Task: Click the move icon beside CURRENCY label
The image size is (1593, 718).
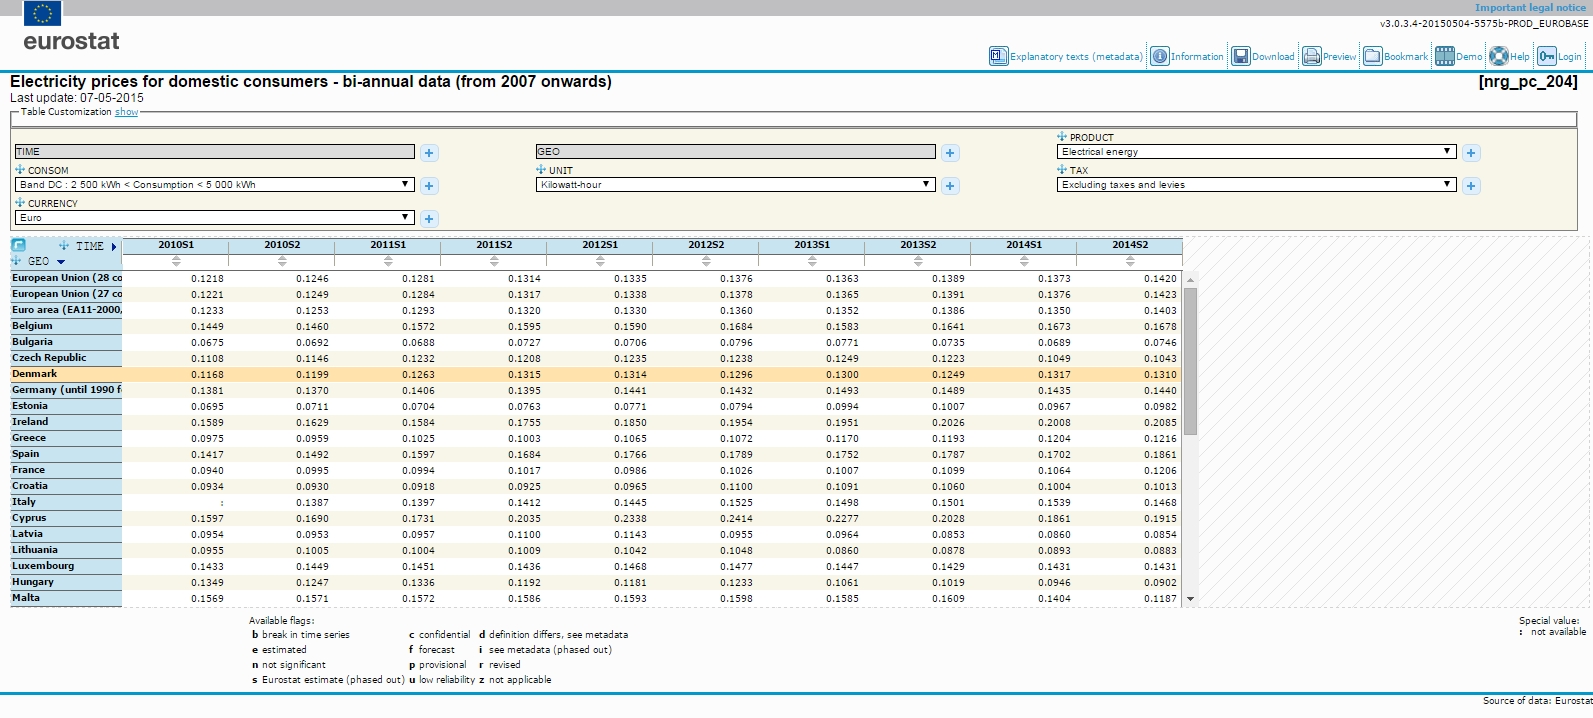Action: click(x=20, y=203)
